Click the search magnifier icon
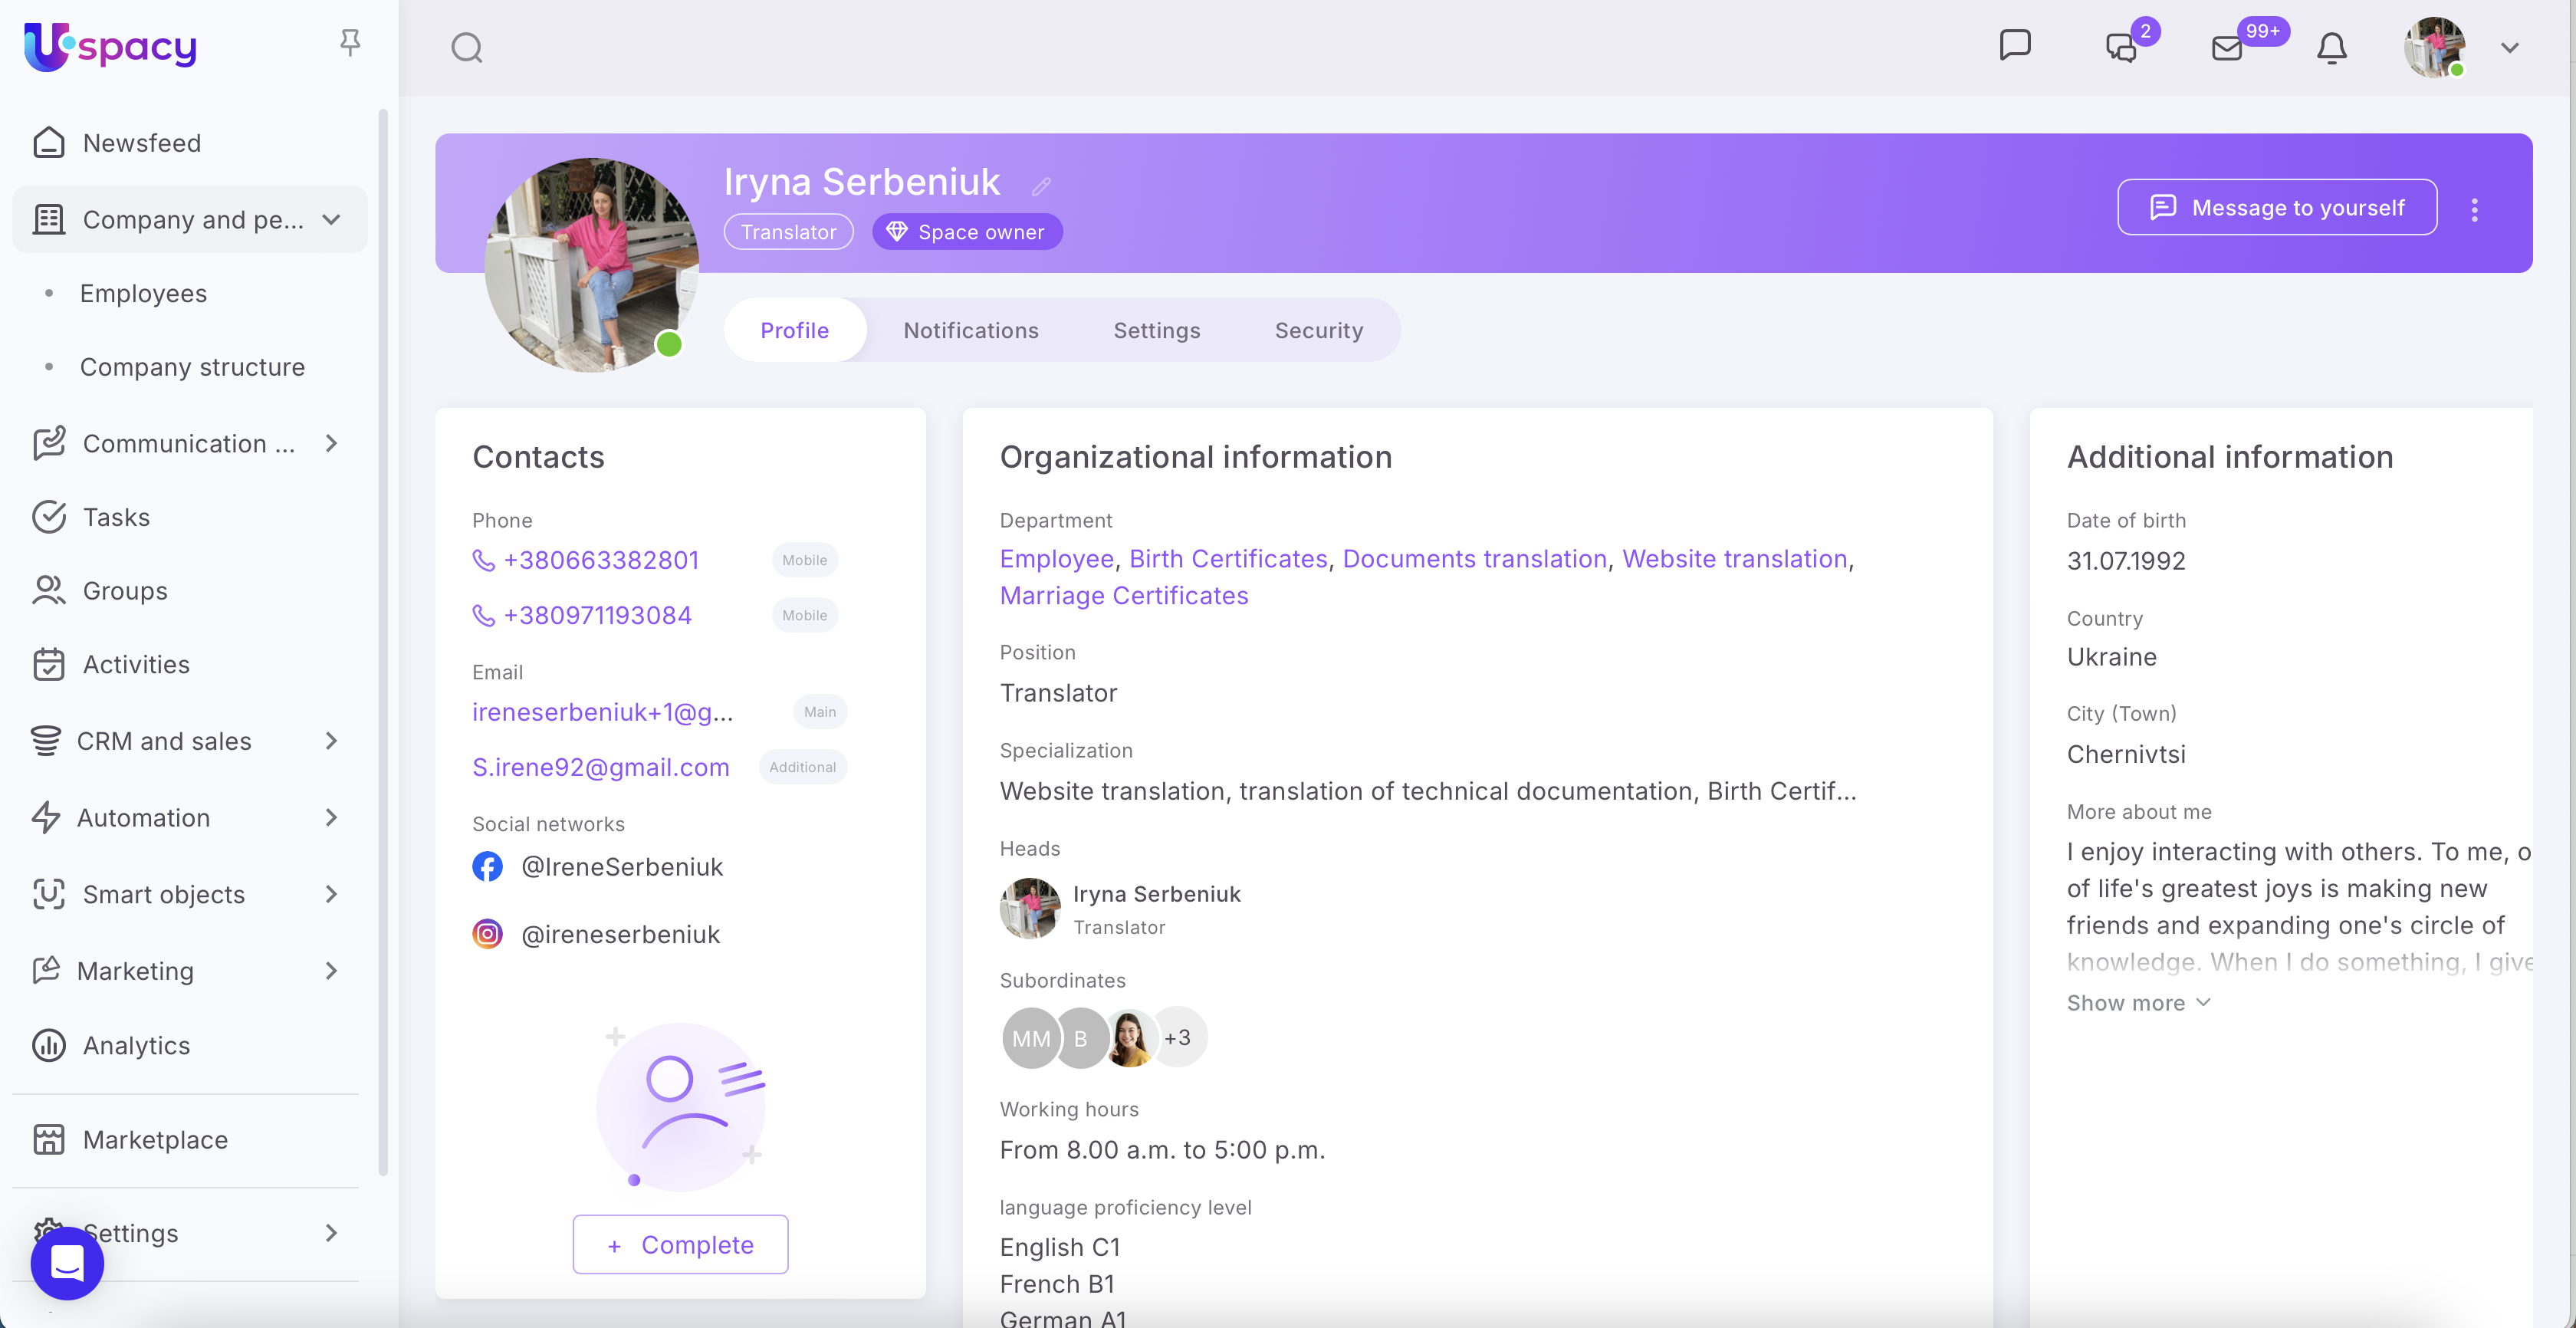Screen dimensions: 2576x1328 466,47
